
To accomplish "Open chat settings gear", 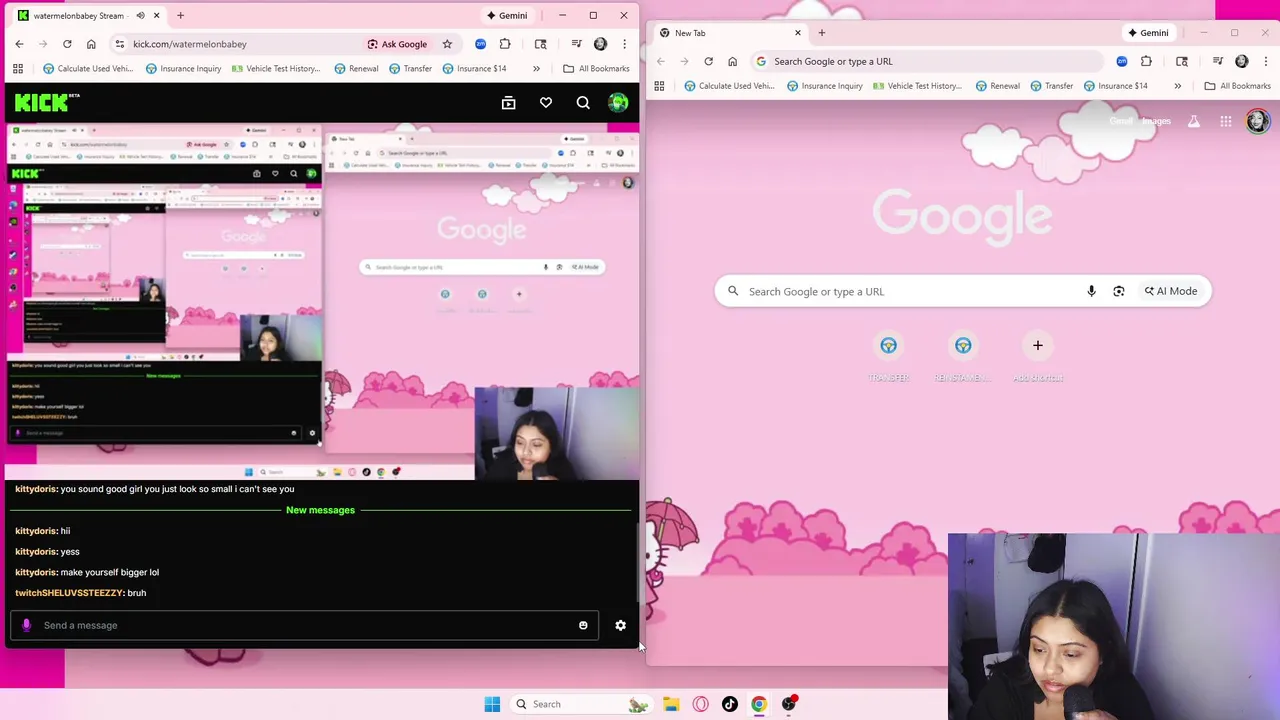I will click(x=620, y=625).
